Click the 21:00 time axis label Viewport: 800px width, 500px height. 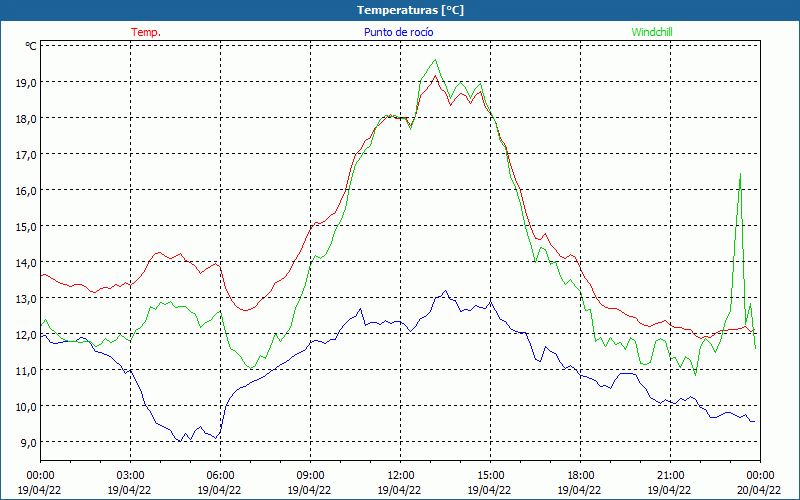pyautogui.click(x=670, y=476)
